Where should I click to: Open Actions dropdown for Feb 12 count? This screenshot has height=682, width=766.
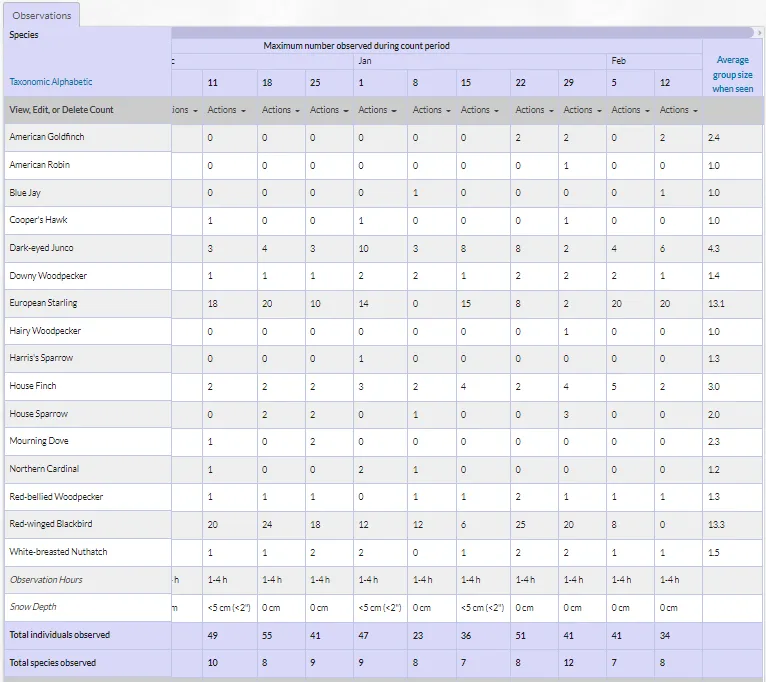pos(679,110)
